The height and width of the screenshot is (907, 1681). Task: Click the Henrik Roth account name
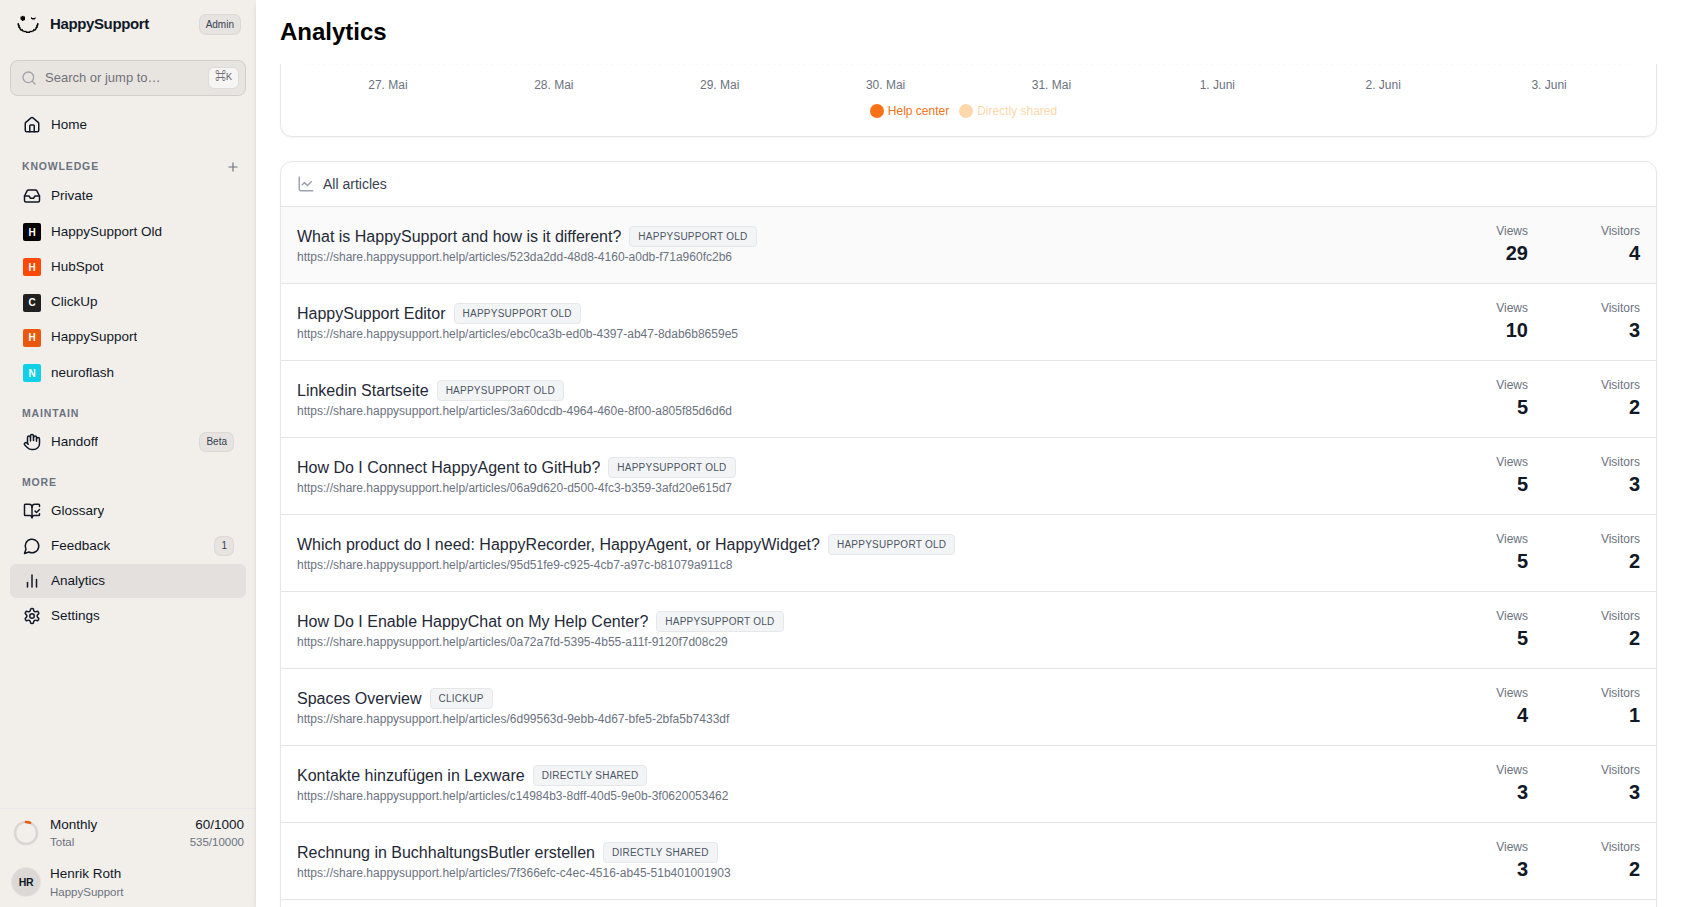(85, 874)
